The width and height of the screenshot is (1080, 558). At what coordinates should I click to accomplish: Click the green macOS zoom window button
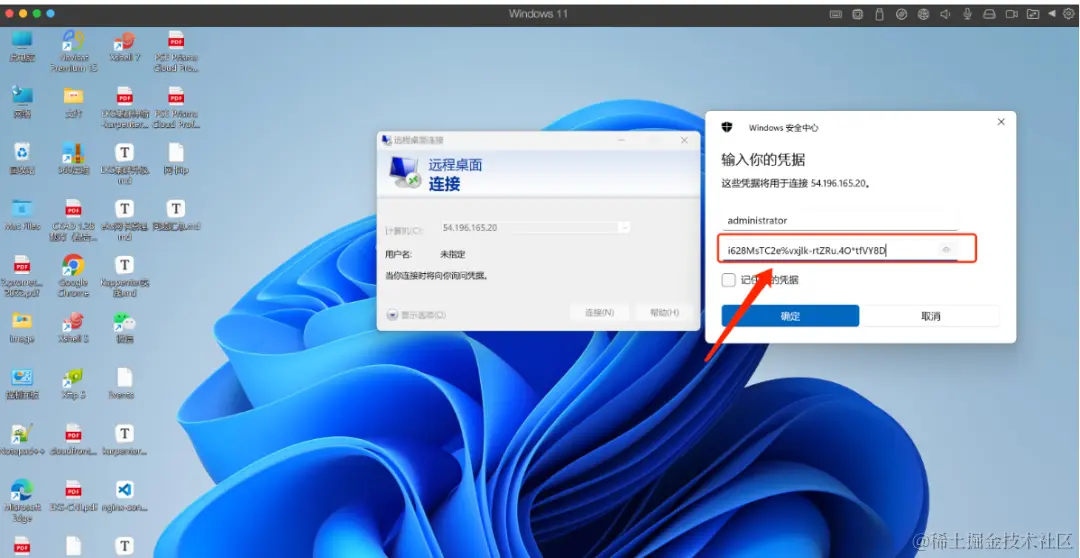(x=36, y=14)
